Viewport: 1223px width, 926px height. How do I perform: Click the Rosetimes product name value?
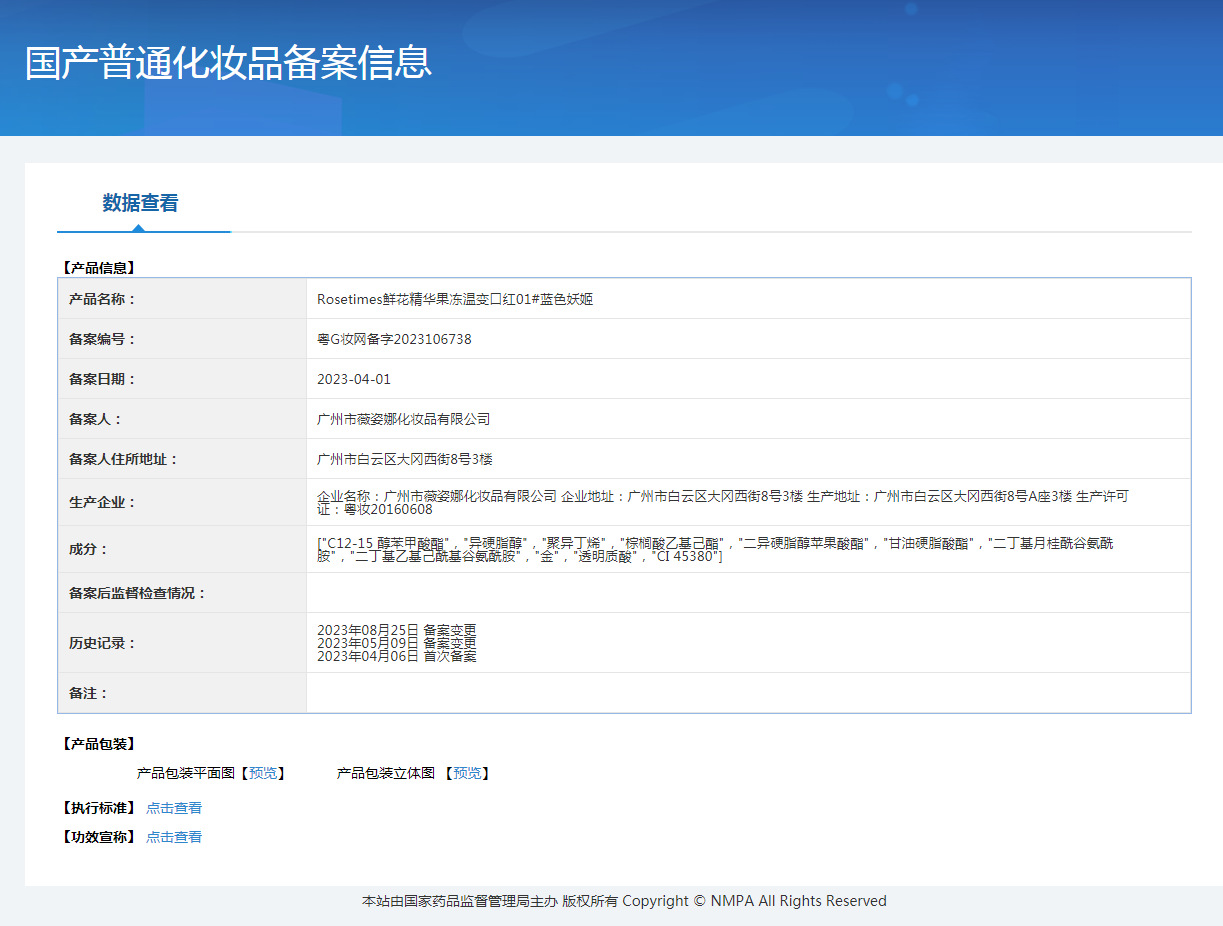[x=455, y=299]
